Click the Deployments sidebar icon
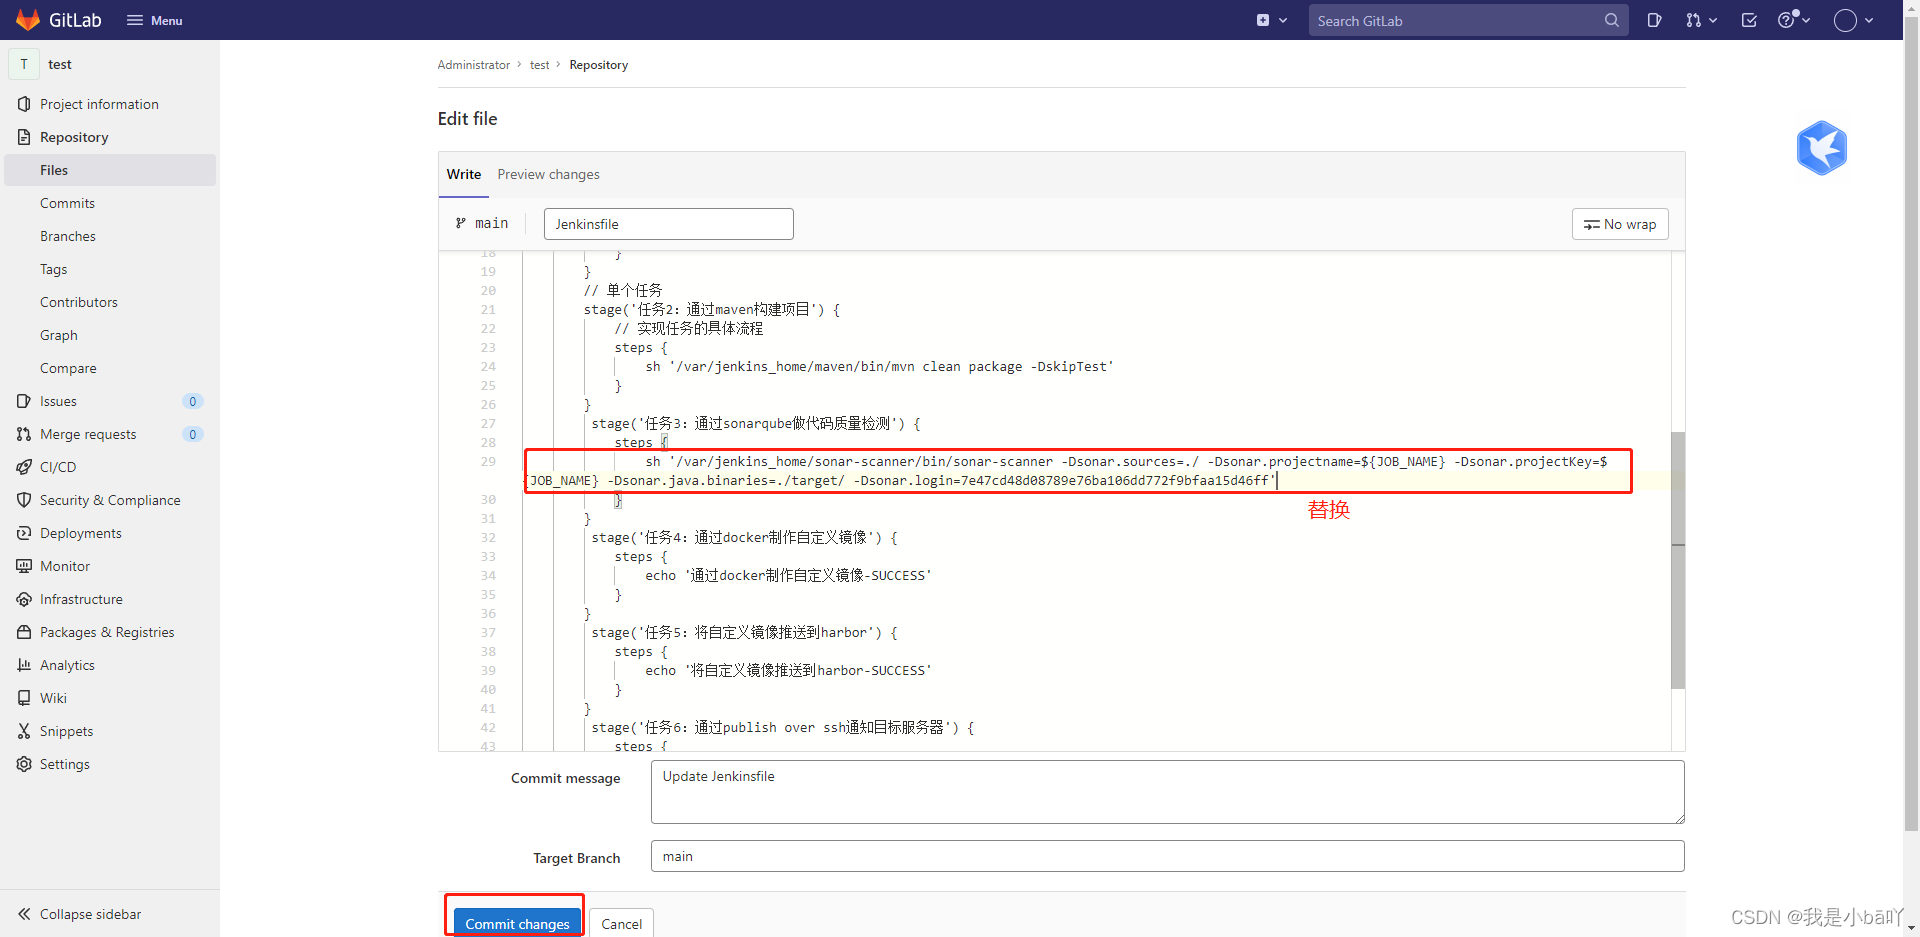1920x937 pixels. pyautogui.click(x=24, y=533)
